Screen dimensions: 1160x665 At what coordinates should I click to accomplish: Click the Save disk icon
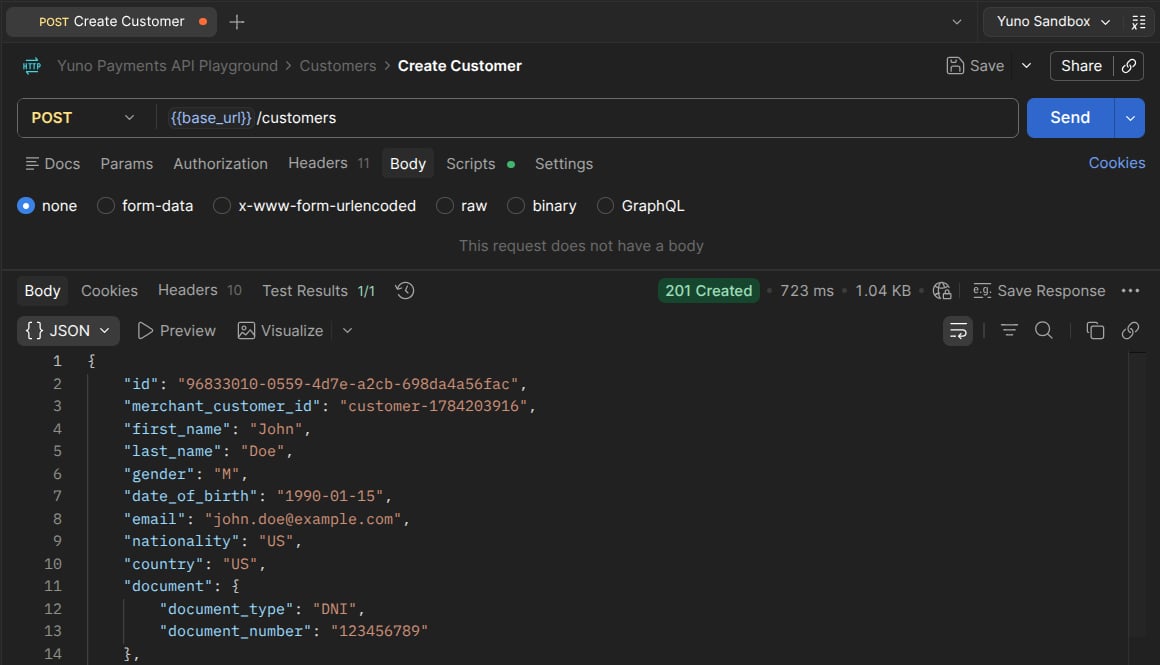(955, 66)
